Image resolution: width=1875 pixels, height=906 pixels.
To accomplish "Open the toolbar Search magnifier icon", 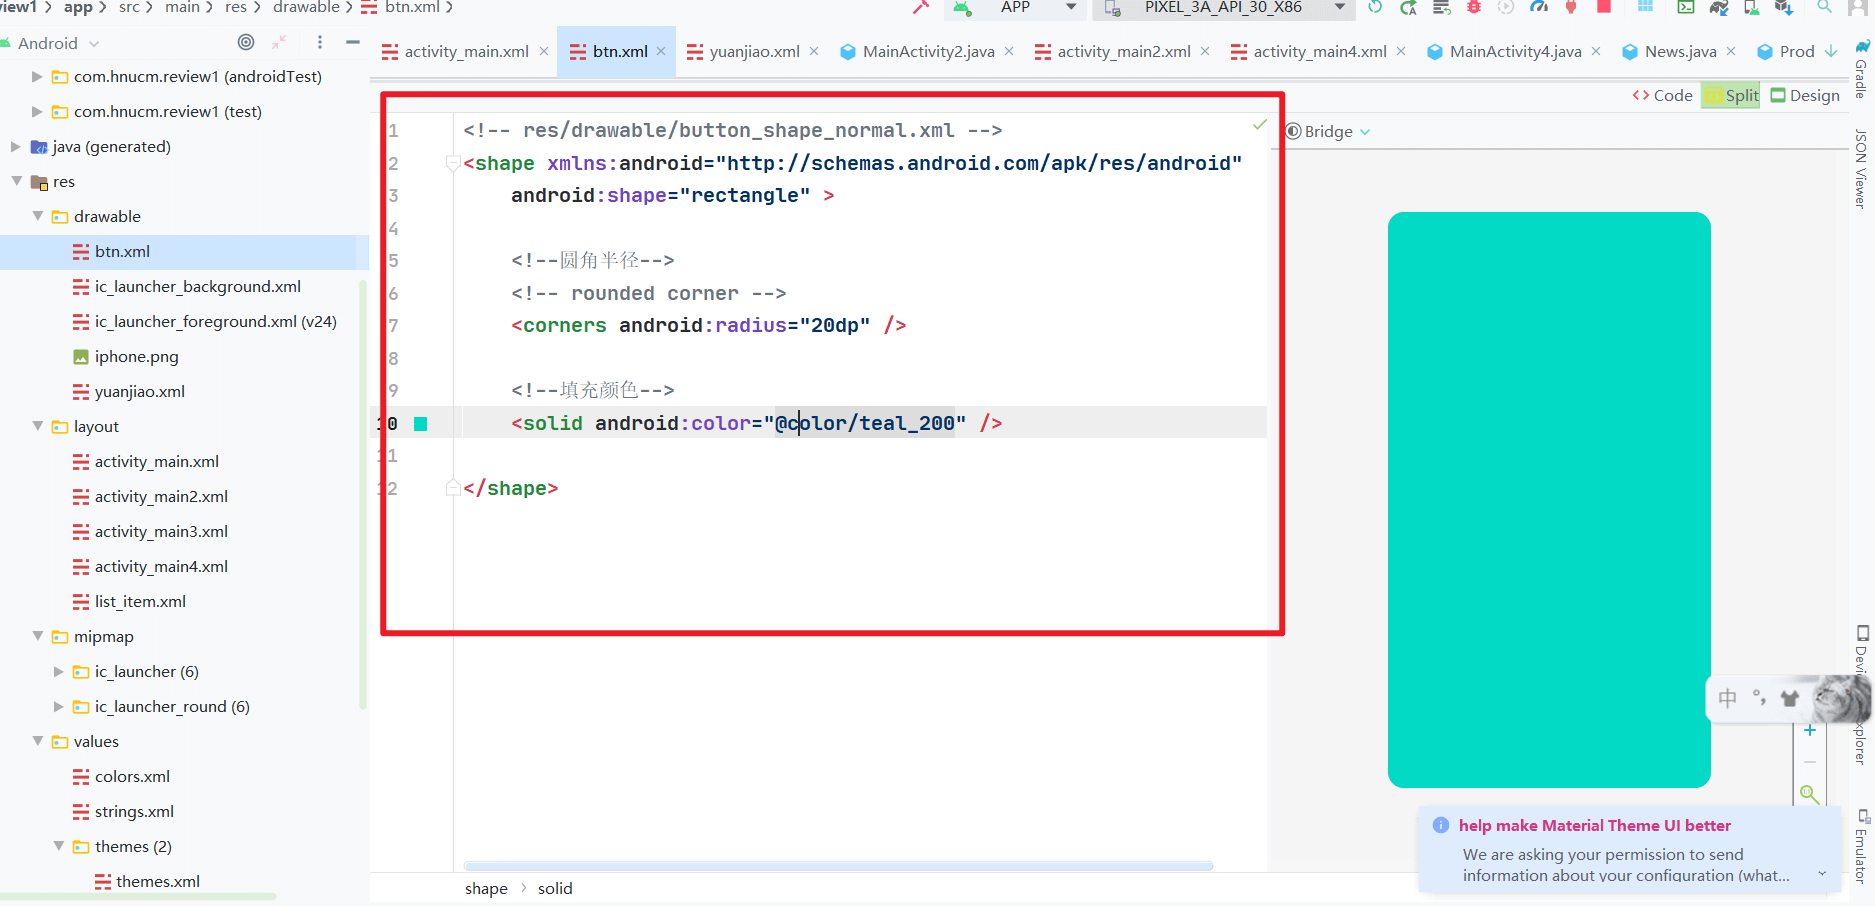I will tap(1824, 7).
